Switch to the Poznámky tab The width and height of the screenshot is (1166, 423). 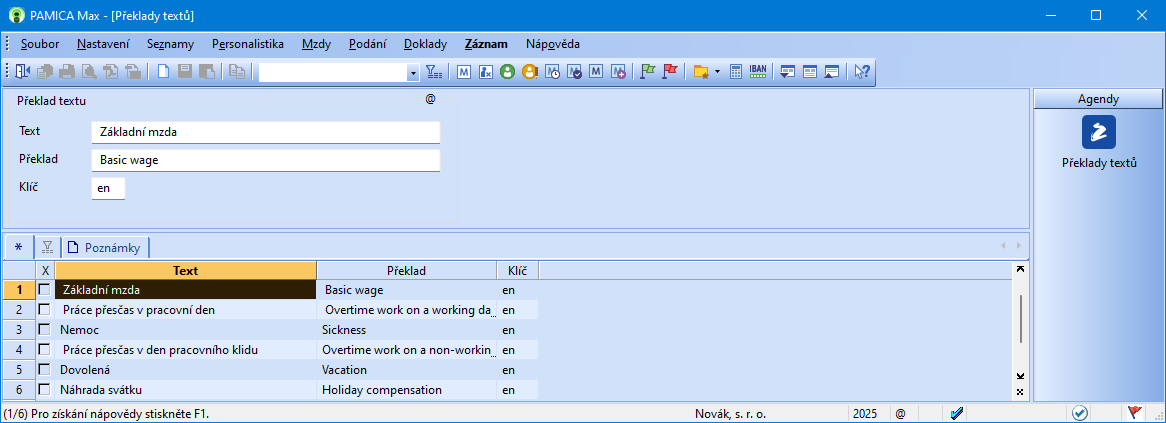tap(108, 247)
